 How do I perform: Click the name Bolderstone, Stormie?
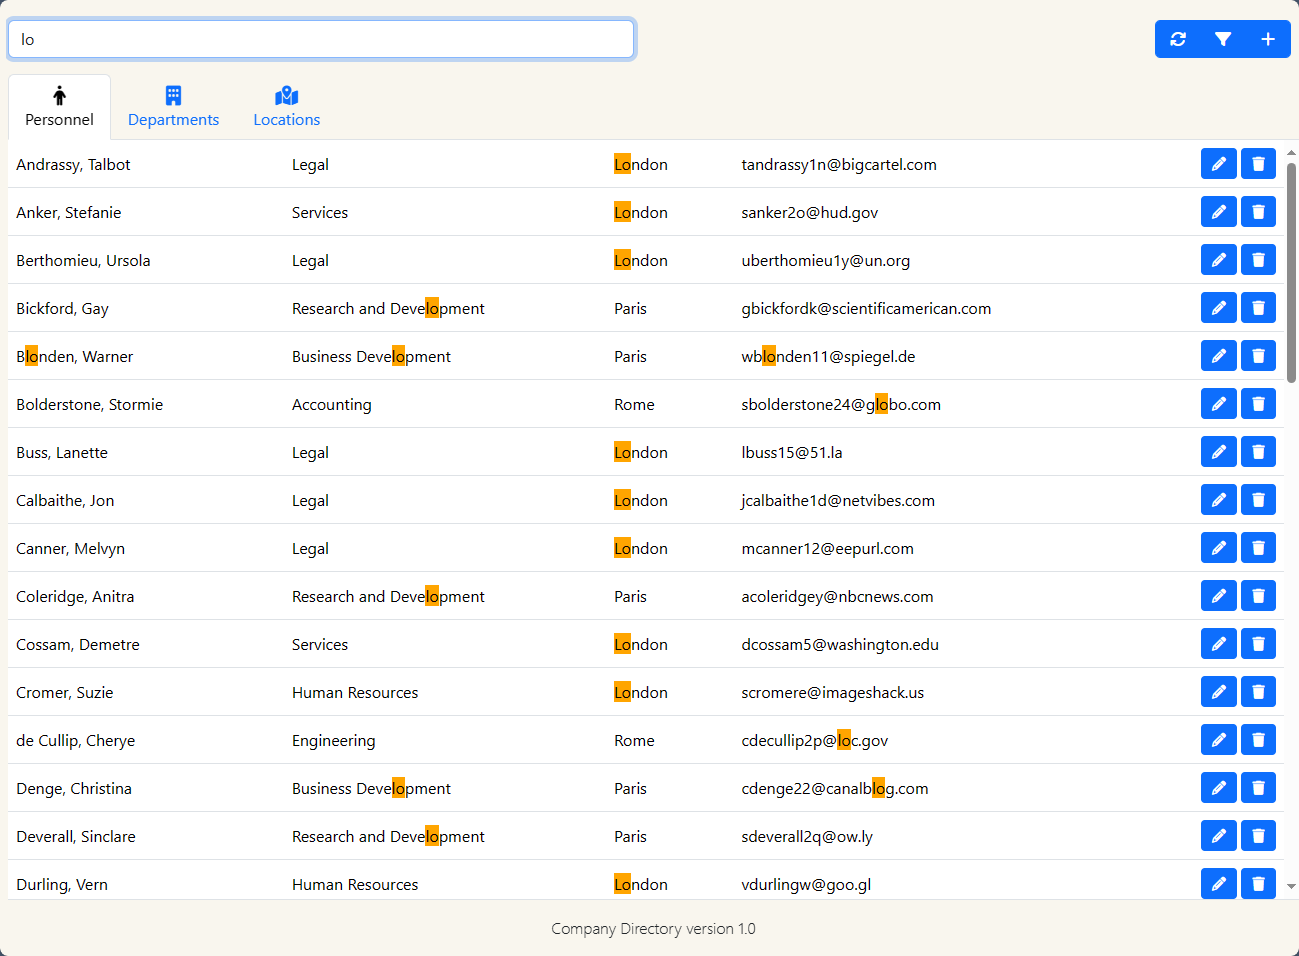89,405
